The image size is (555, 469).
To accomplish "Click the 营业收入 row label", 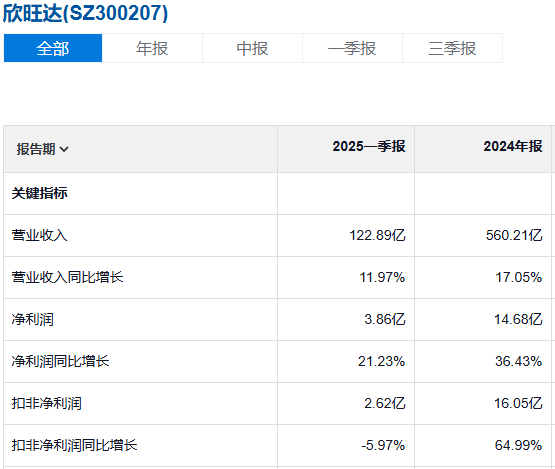I will 39,235.
